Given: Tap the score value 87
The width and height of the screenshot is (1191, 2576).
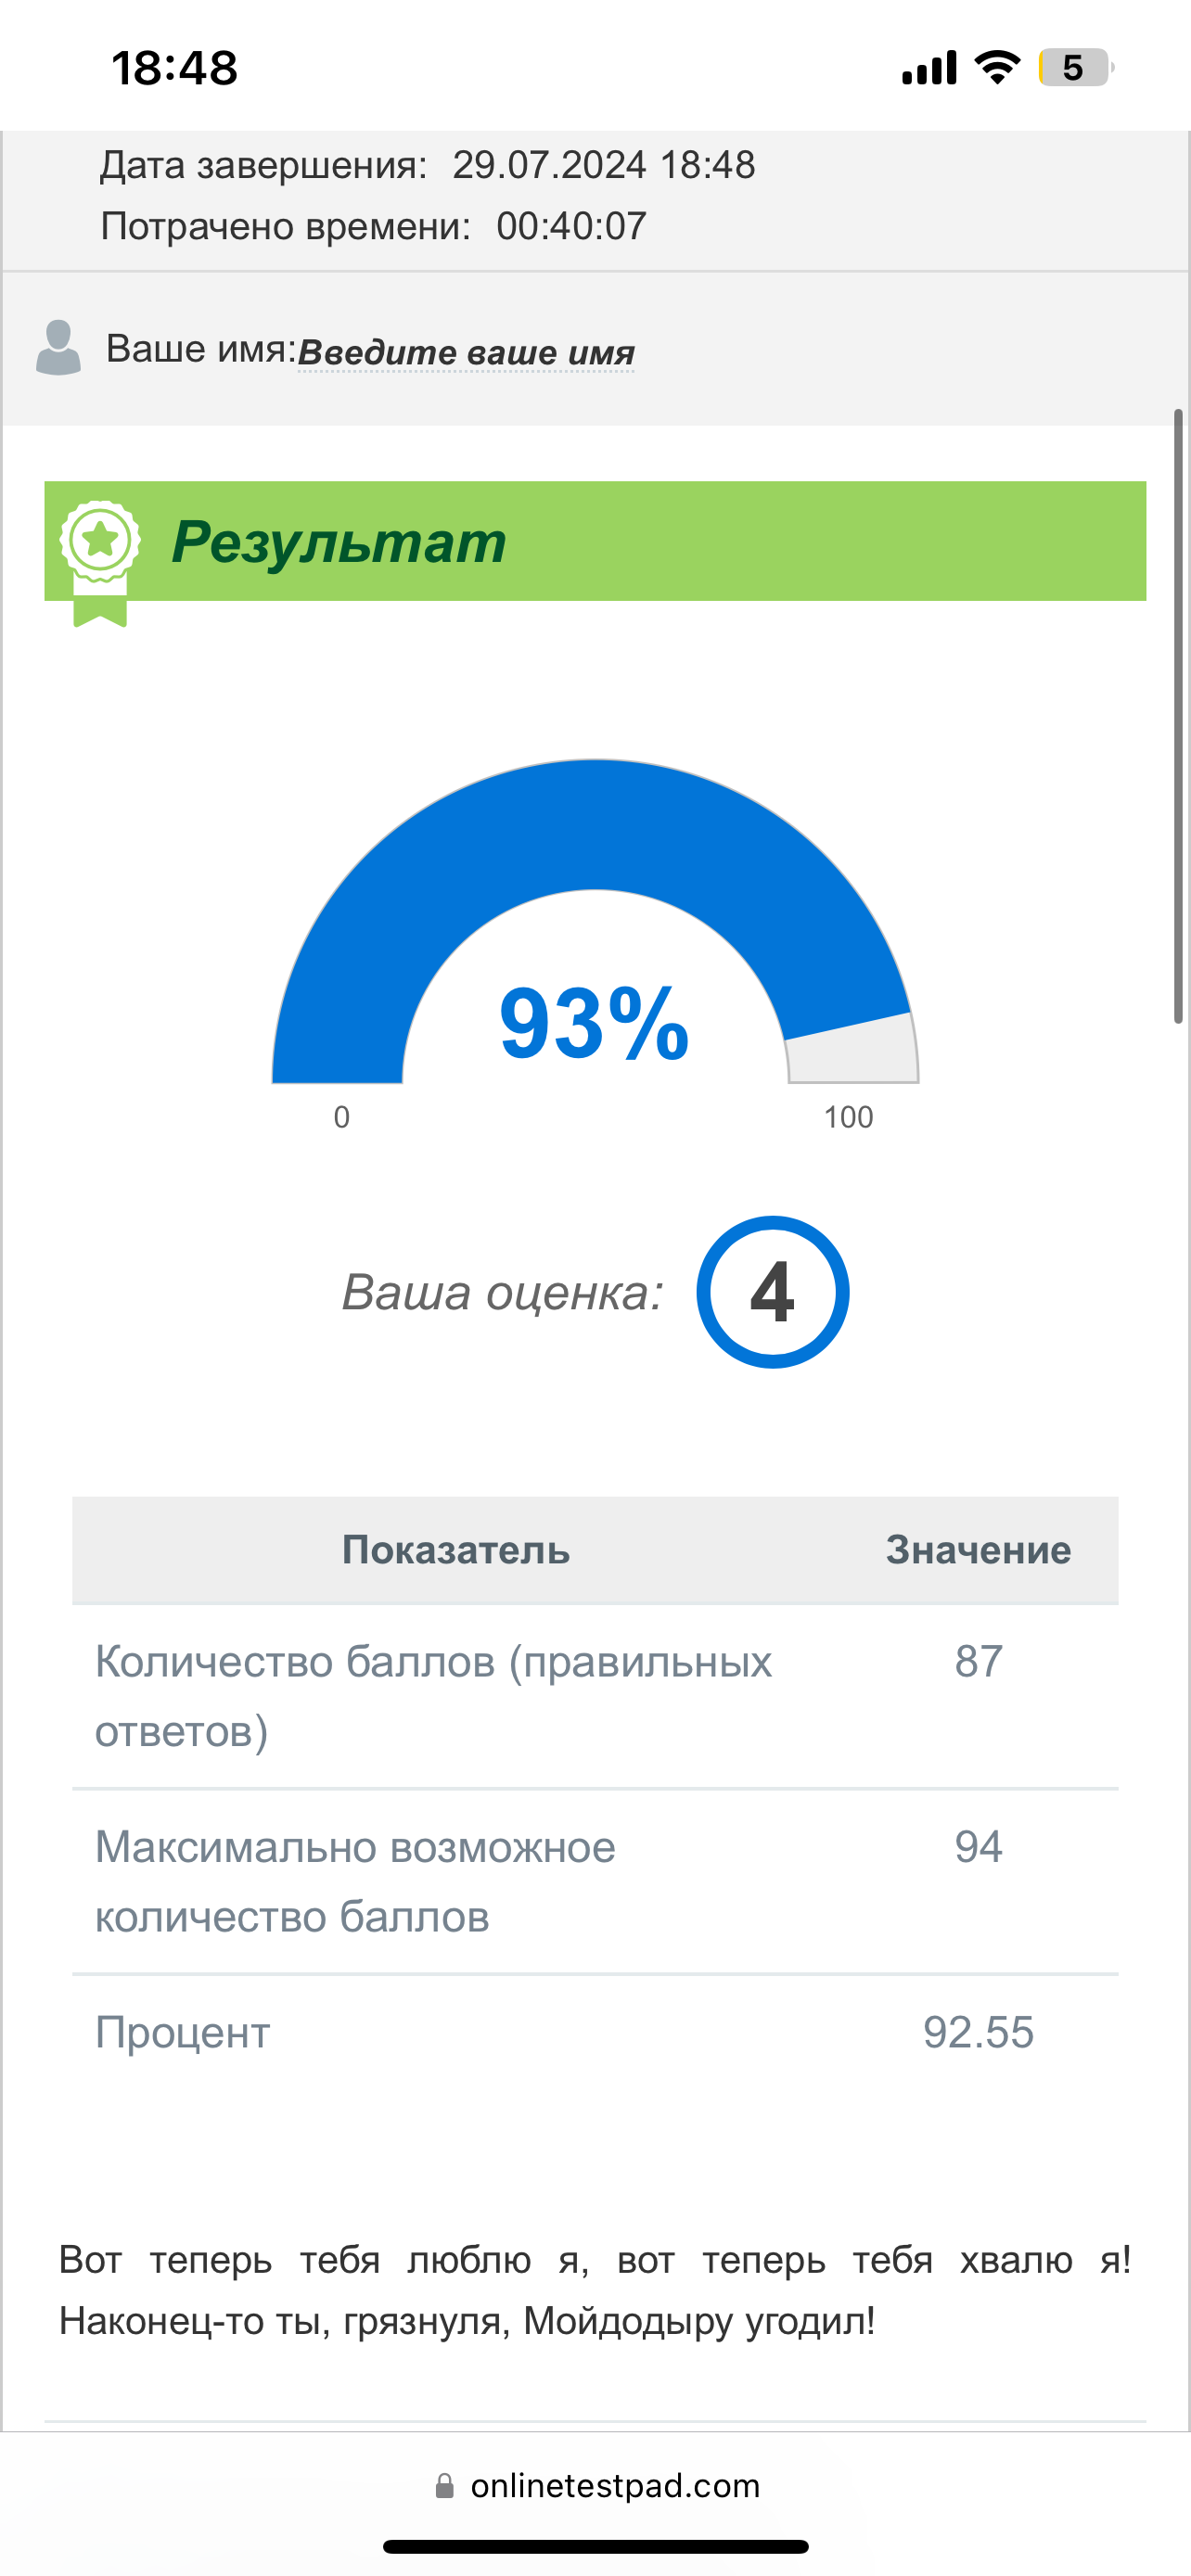Looking at the screenshot, I should (978, 1662).
